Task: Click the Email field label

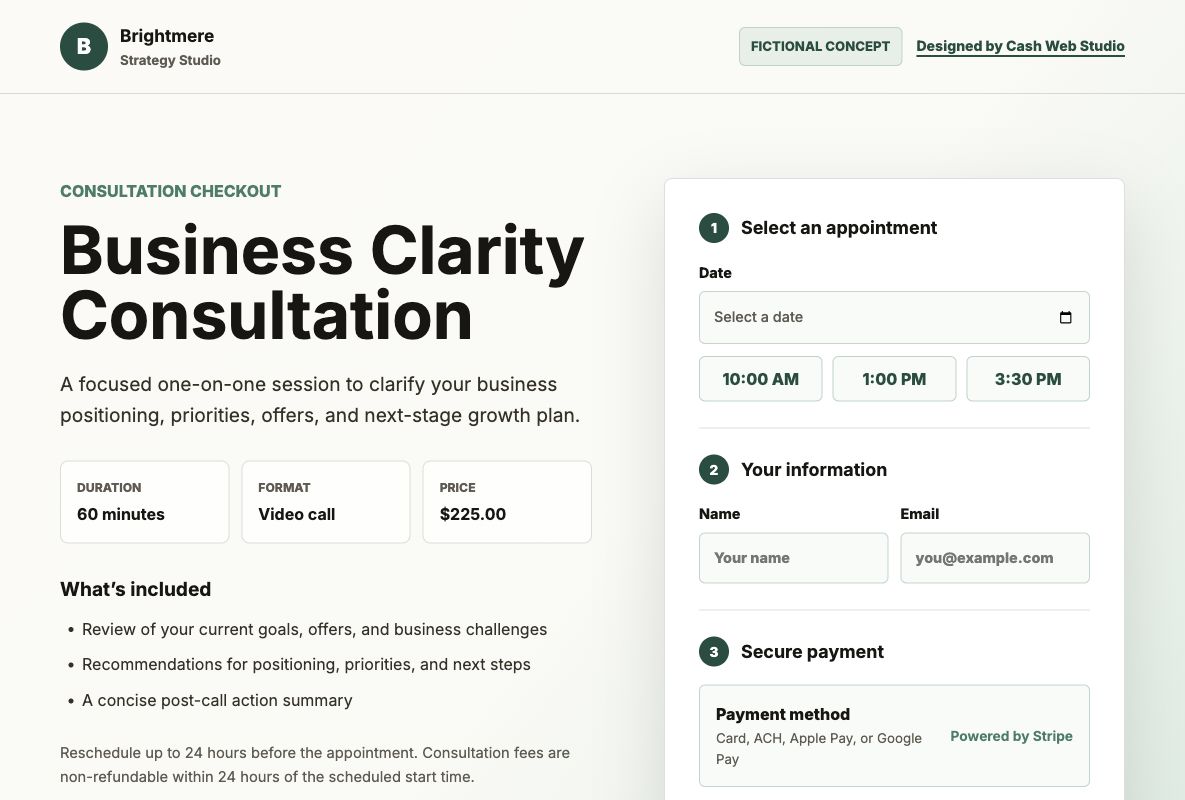Action: (920, 514)
